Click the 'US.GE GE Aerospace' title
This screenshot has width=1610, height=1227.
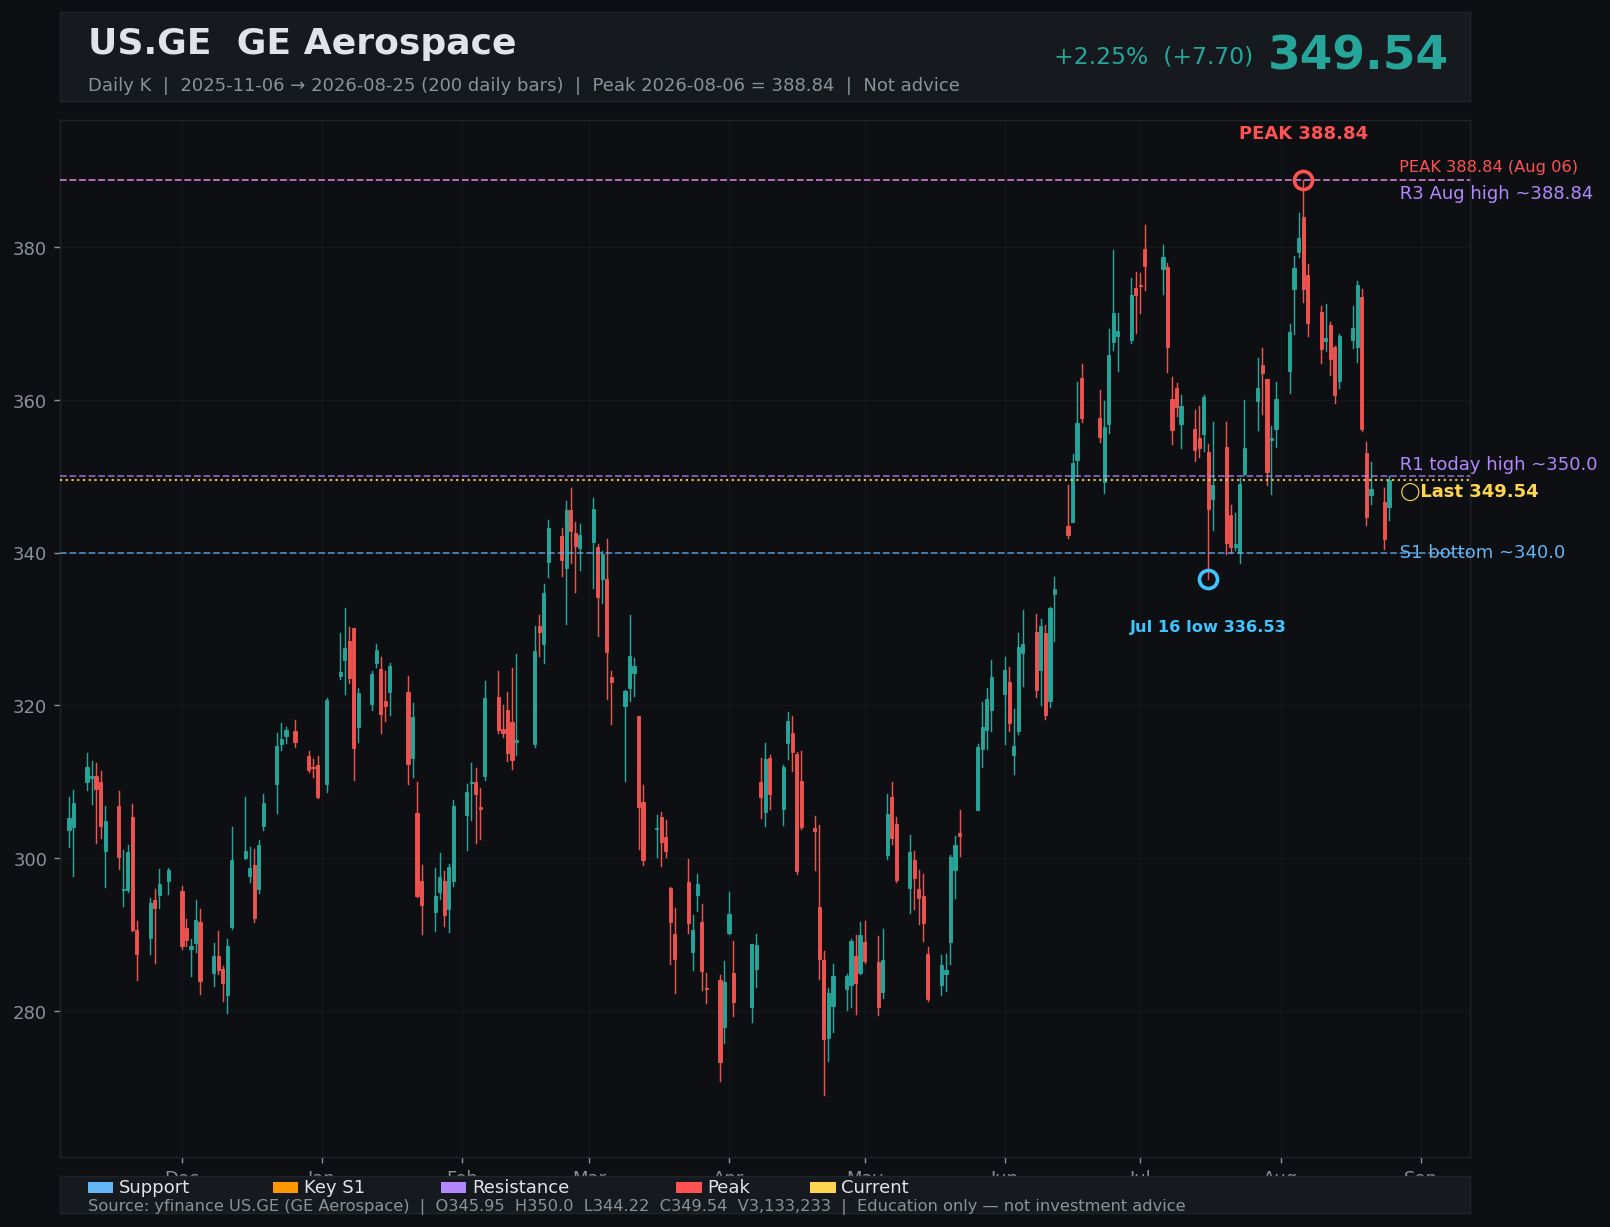[302, 43]
